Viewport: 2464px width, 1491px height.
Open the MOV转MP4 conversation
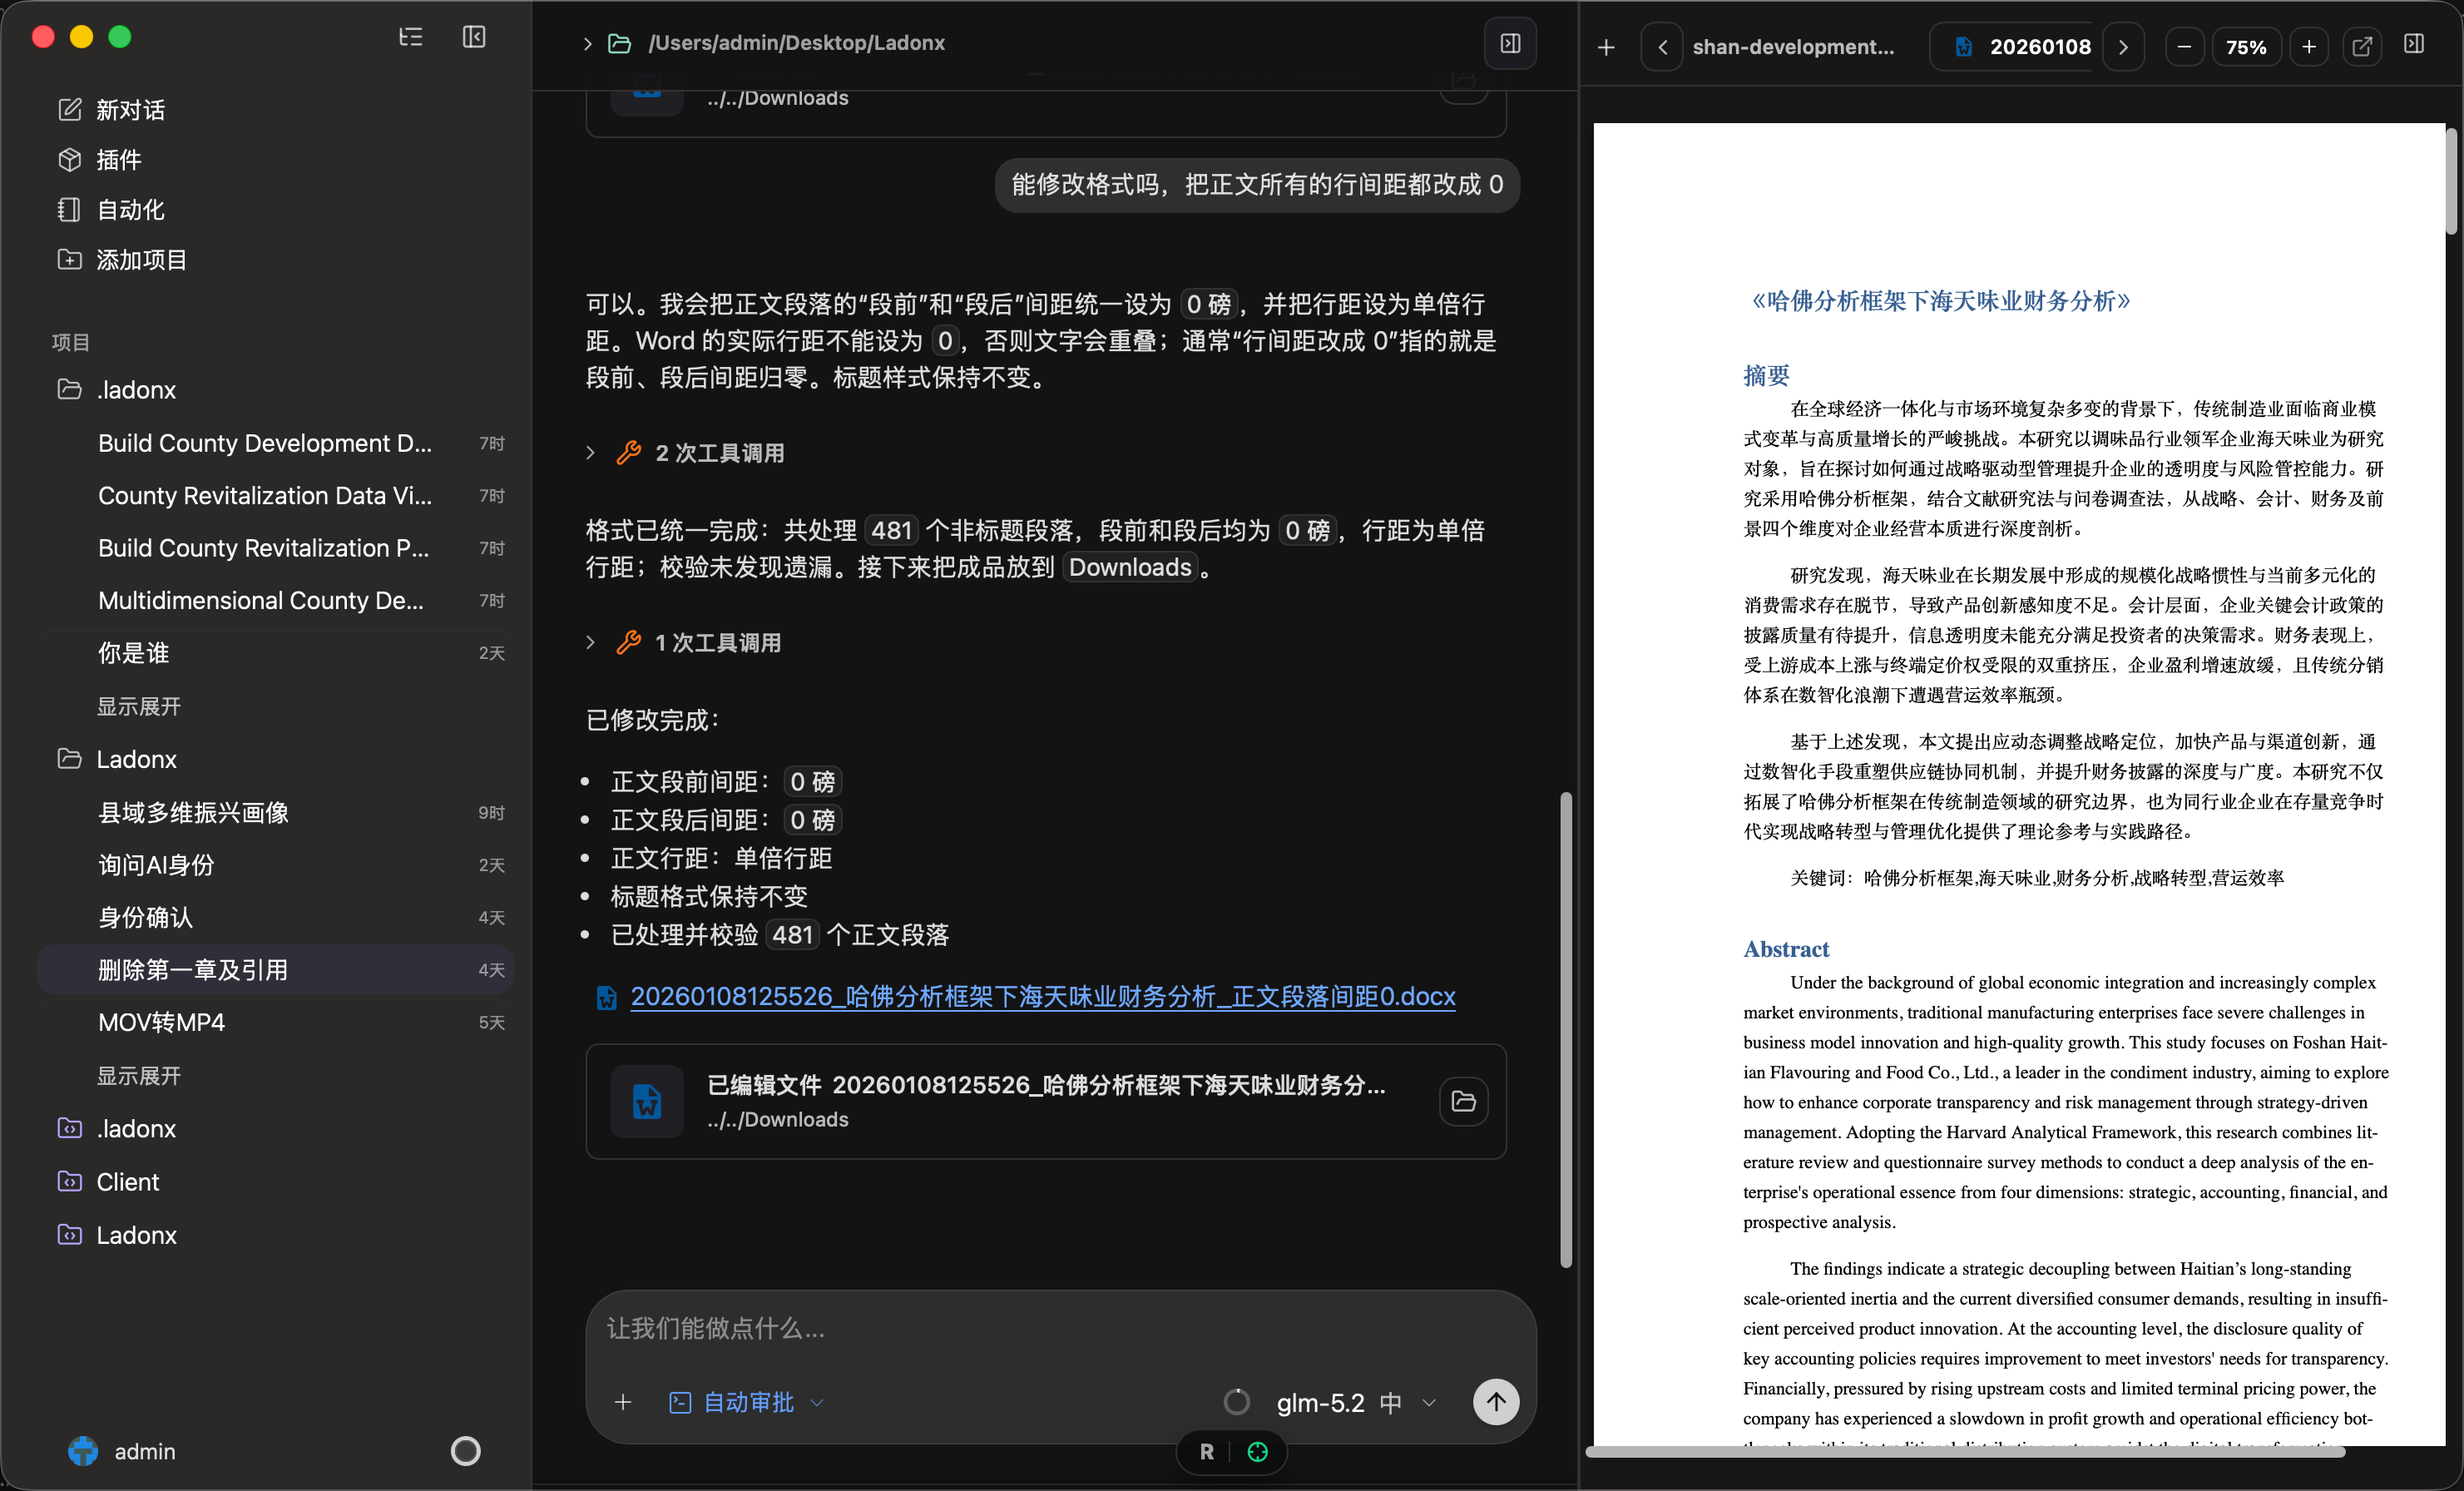[276, 1023]
